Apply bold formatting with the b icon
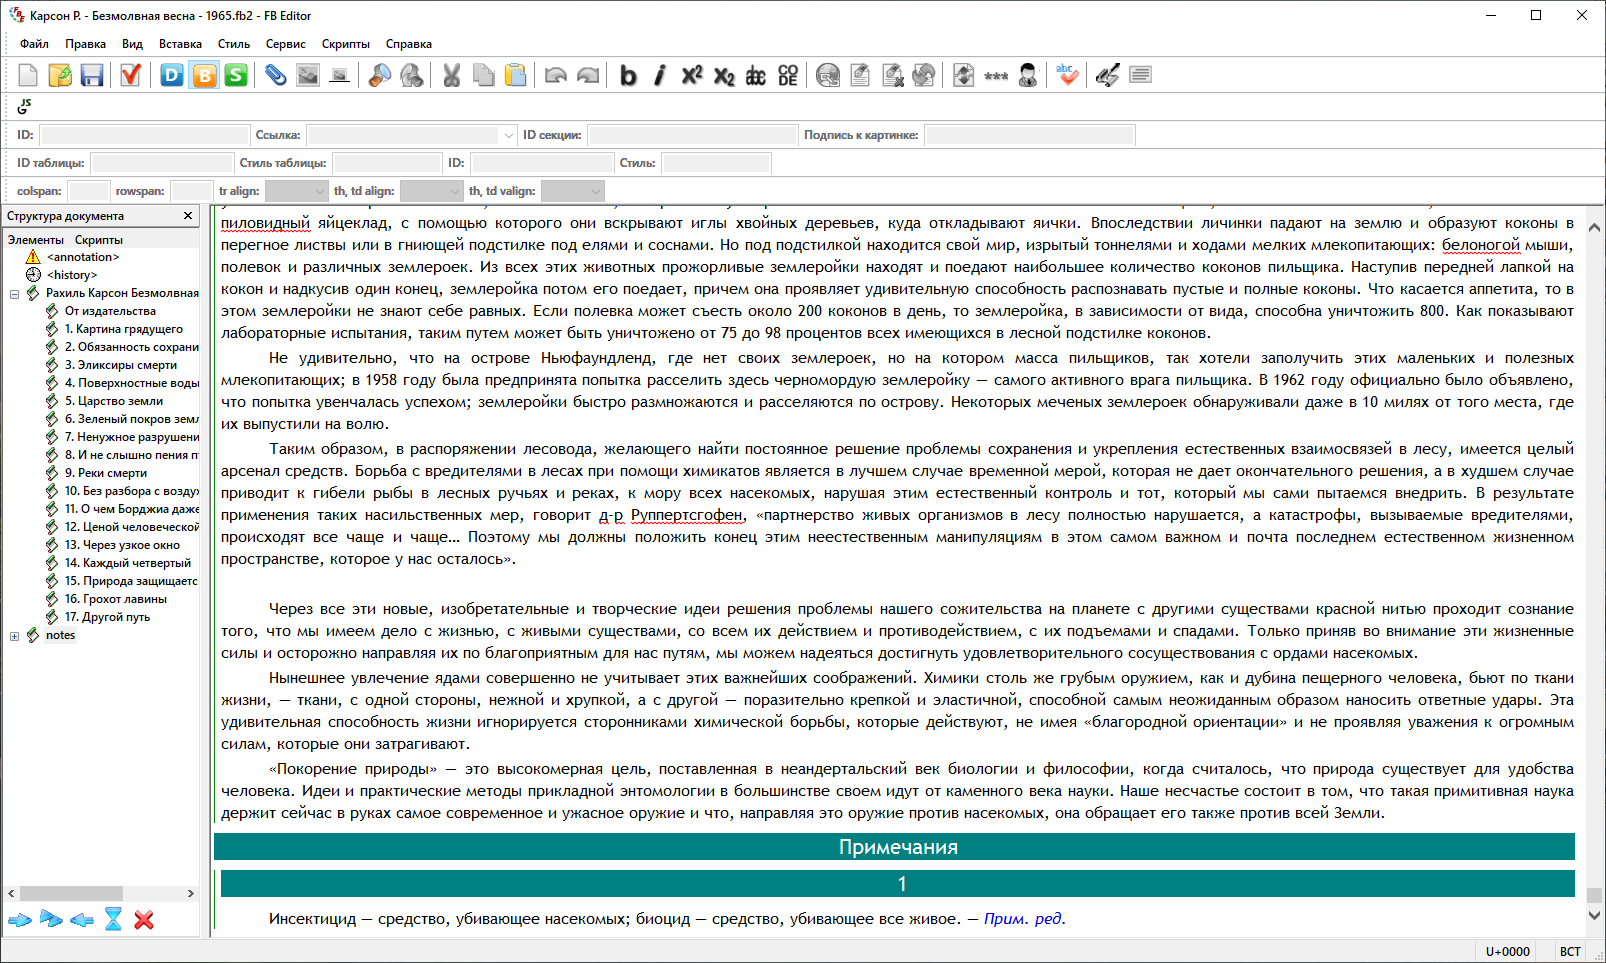This screenshot has width=1606, height=963. pyautogui.click(x=628, y=76)
